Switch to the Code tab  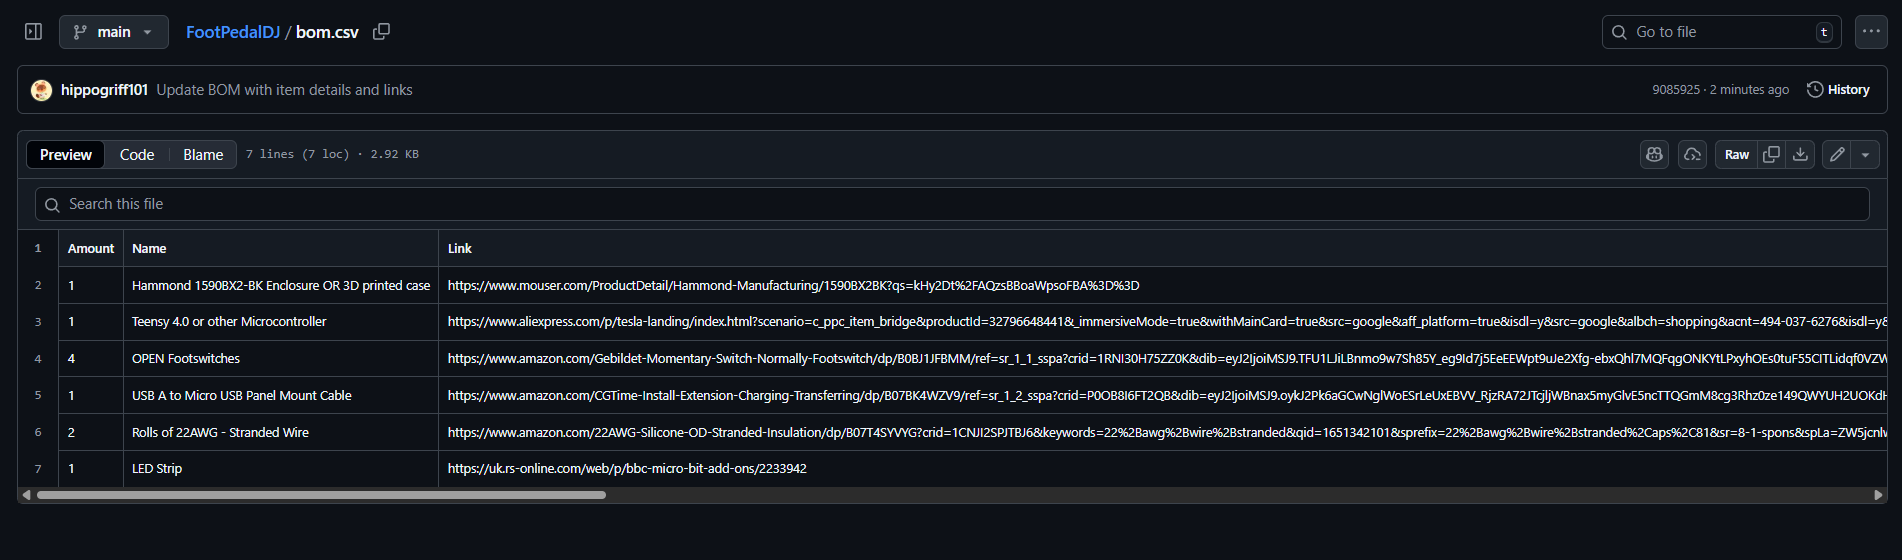click(137, 155)
